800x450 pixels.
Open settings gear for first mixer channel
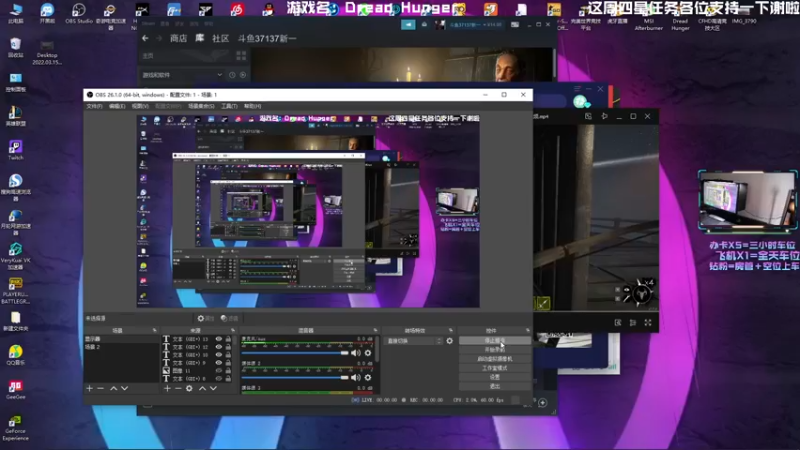368,353
